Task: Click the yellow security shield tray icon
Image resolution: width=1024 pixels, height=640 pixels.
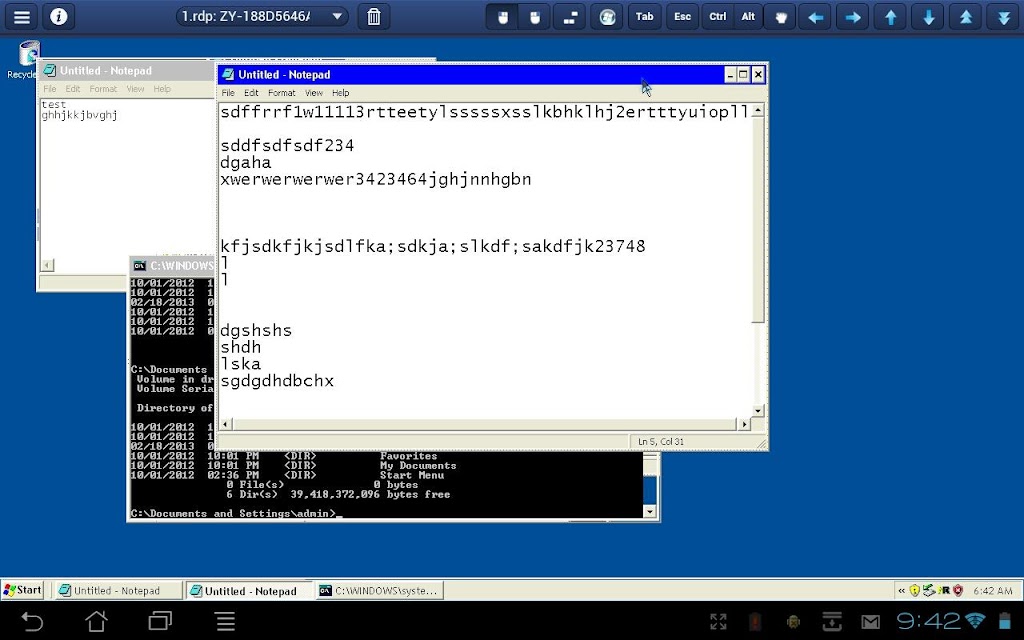Action: coord(915,590)
